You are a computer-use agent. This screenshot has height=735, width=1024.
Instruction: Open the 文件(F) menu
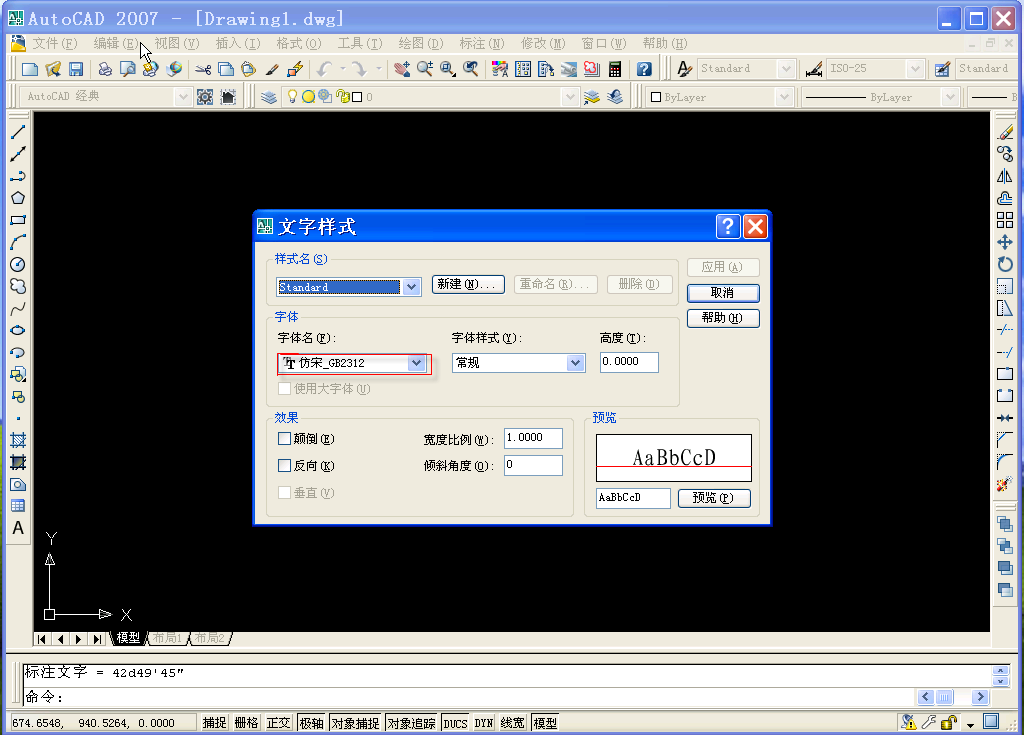point(55,44)
